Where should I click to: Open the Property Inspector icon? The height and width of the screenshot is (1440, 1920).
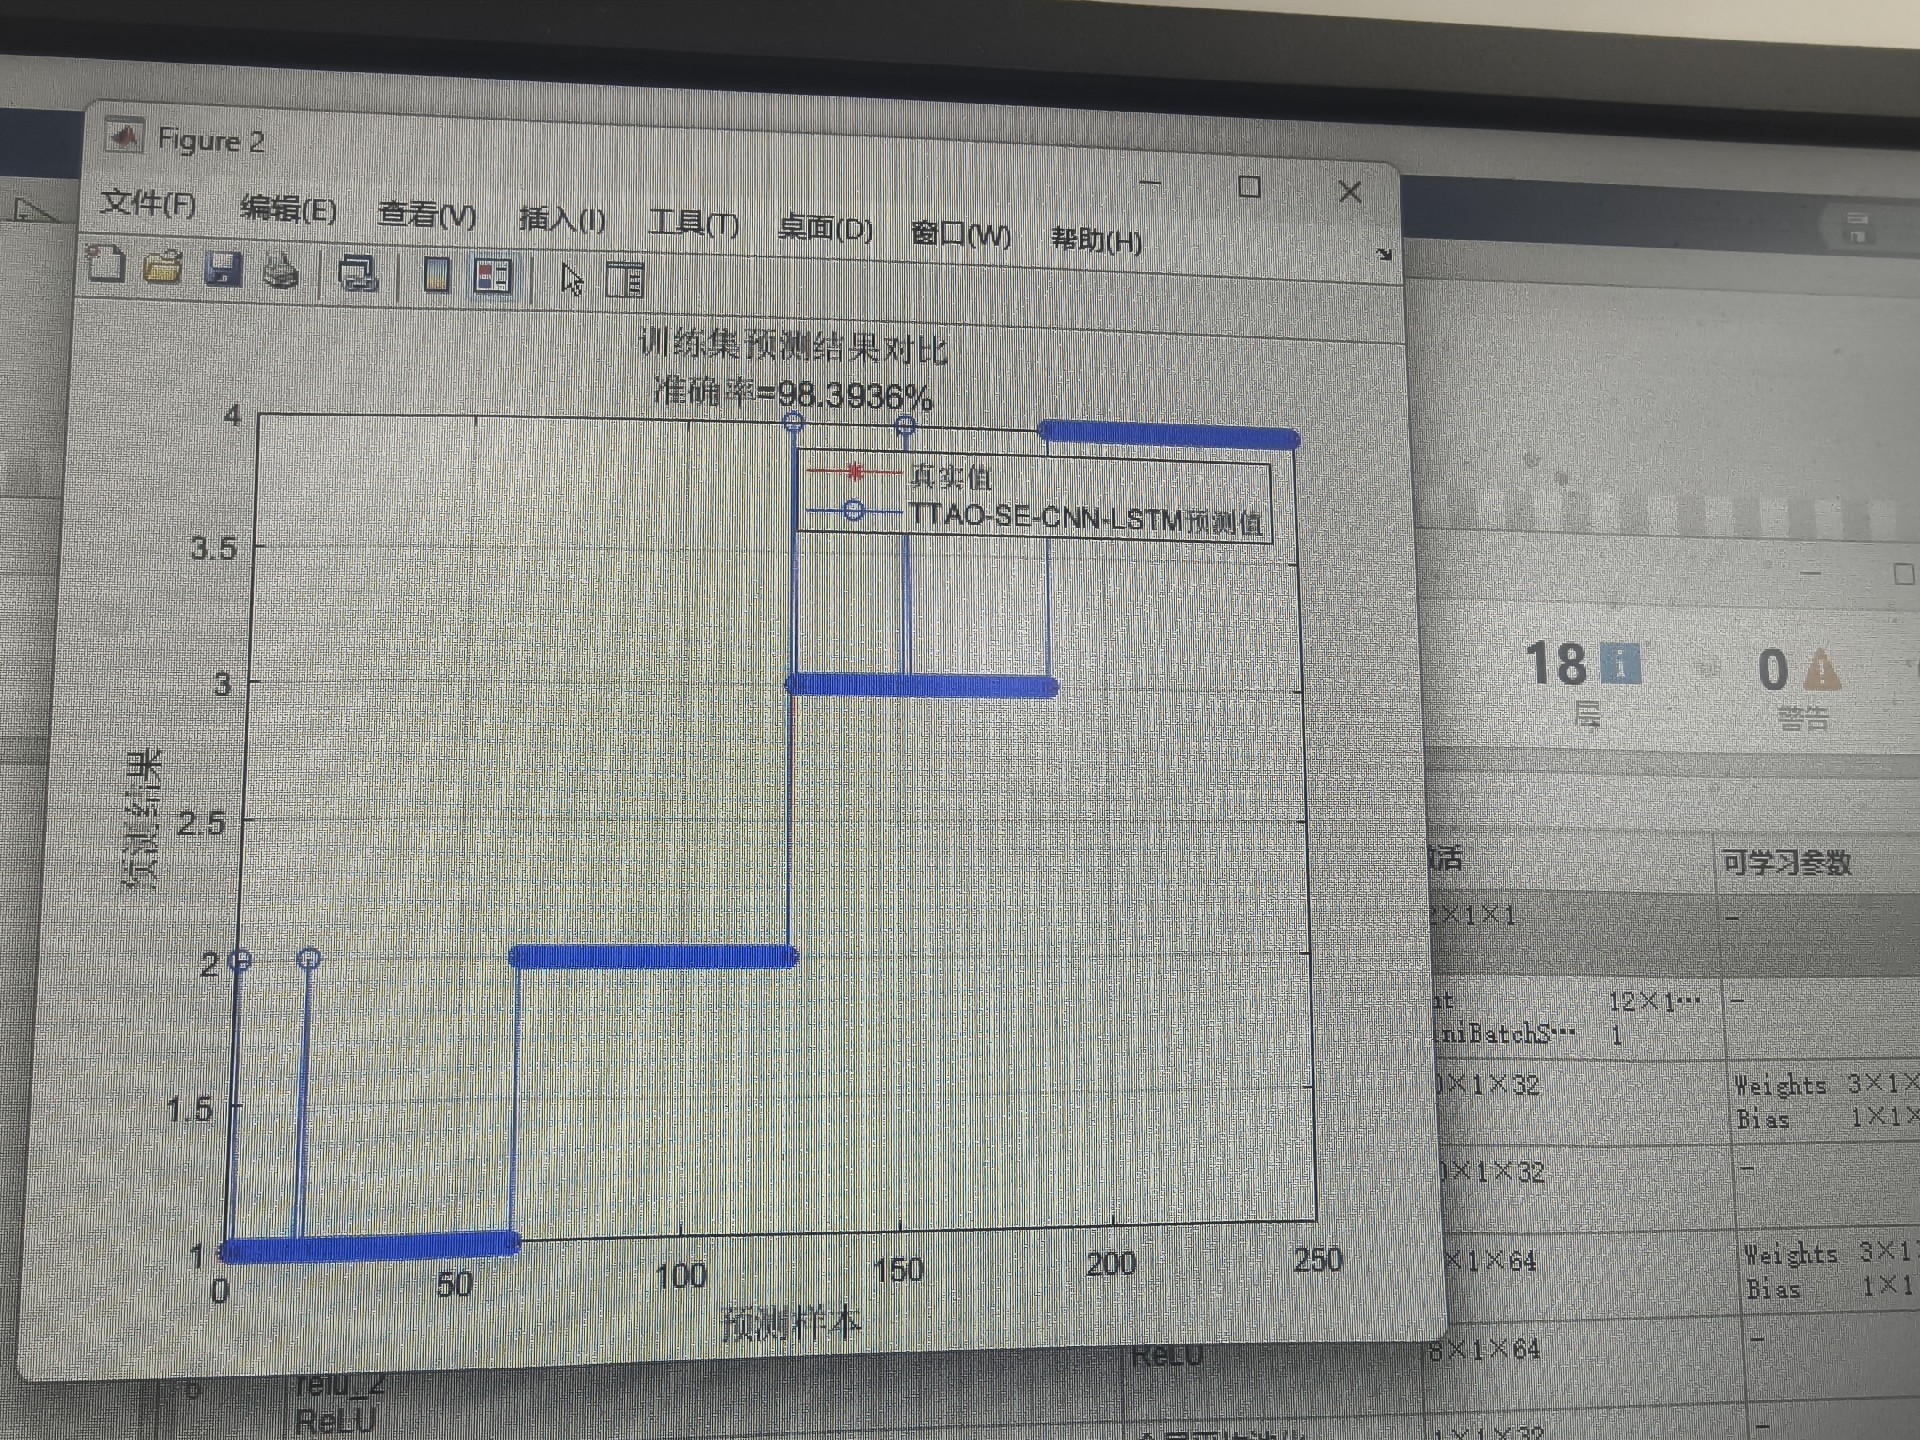click(x=625, y=281)
